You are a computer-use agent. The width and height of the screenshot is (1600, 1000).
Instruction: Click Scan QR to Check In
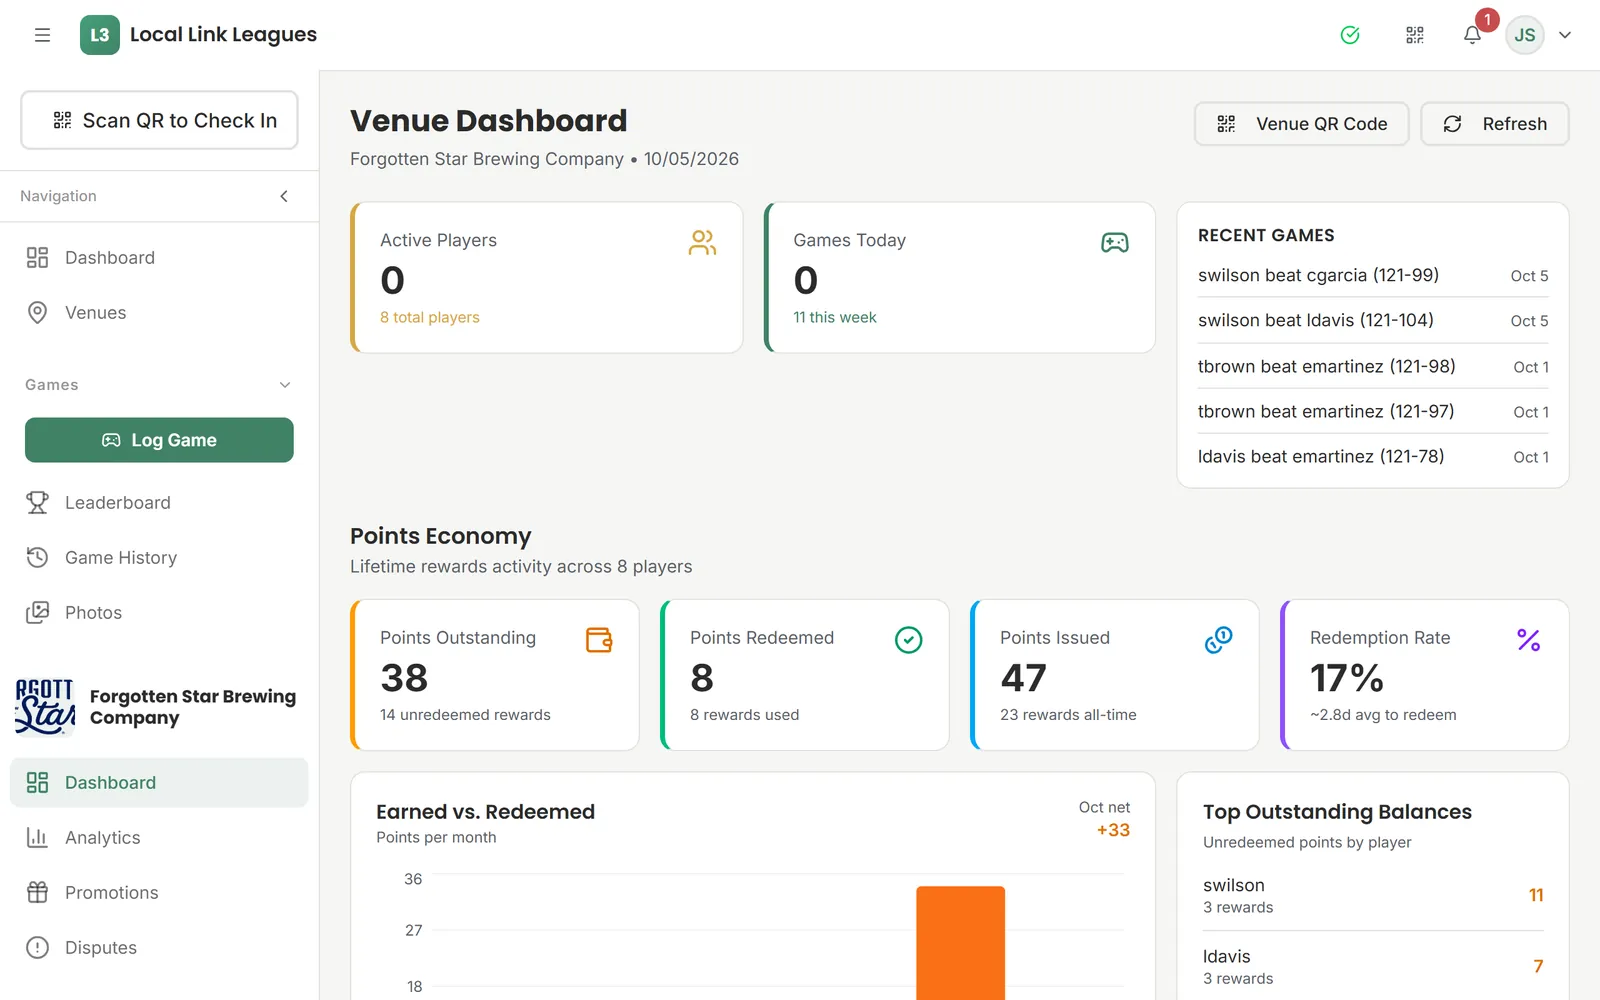[159, 120]
